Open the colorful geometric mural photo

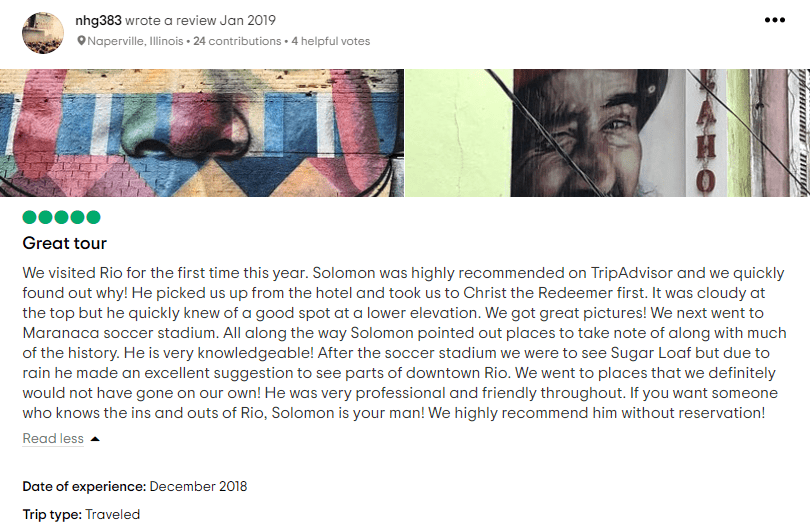202,133
